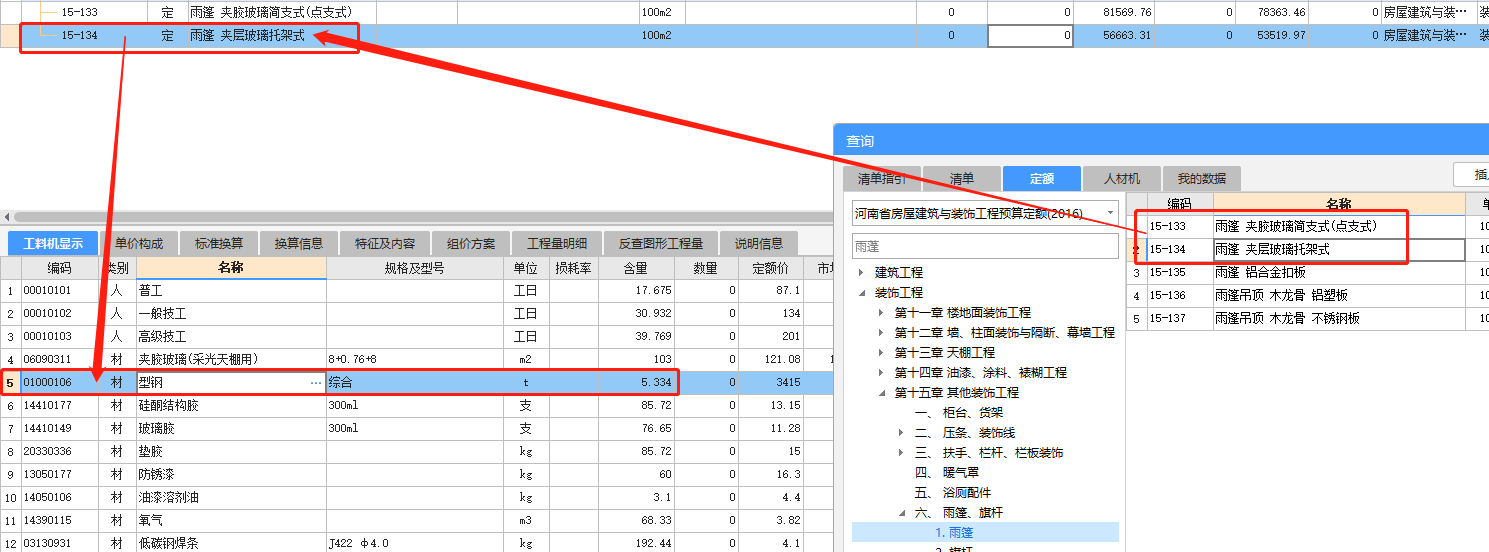Open the 反查图形工程量 tab

point(661,243)
